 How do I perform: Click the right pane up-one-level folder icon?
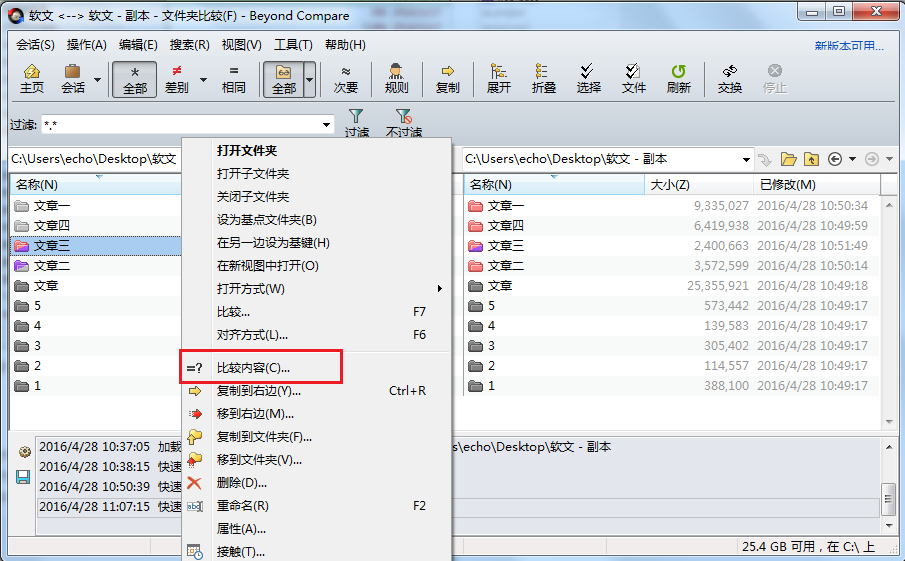coord(811,159)
